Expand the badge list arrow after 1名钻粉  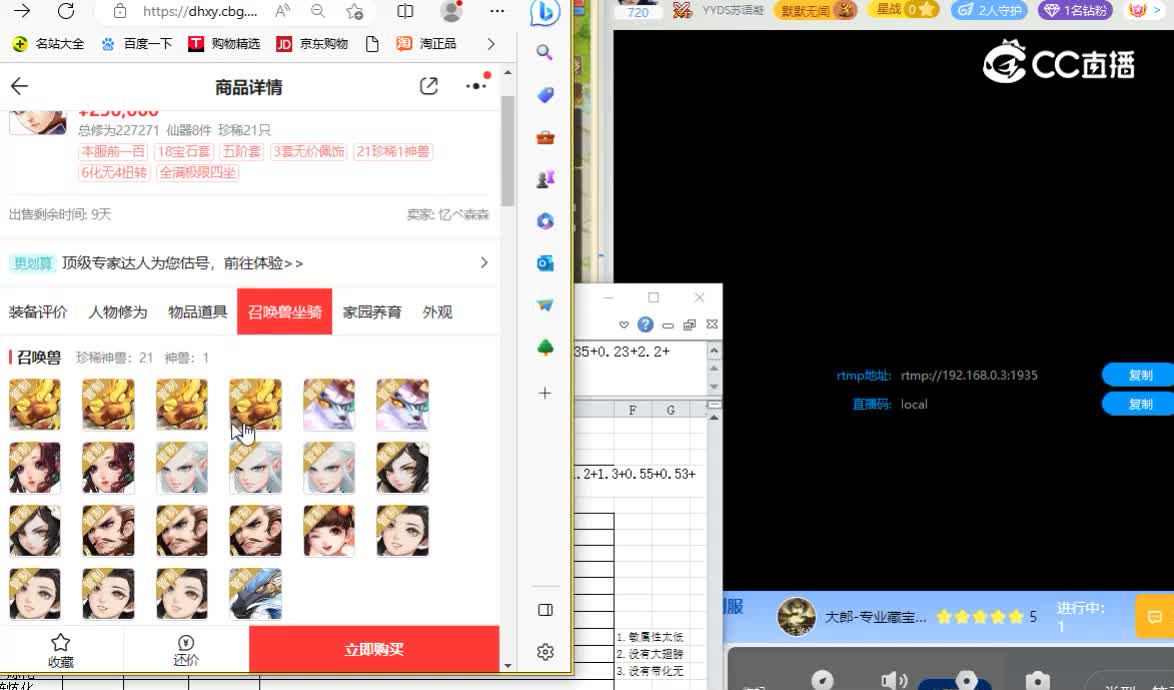coord(1158,10)
